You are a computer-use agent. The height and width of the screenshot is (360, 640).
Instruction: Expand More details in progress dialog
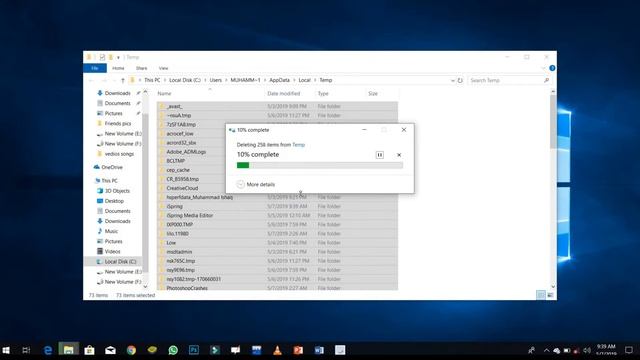[256, 184]
